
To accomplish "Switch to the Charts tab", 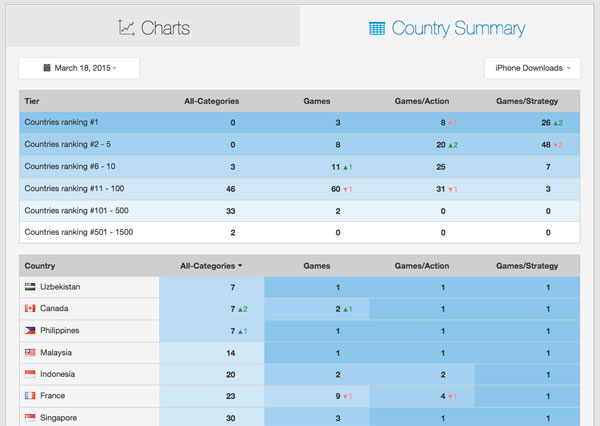I will (x=153, y=26).
